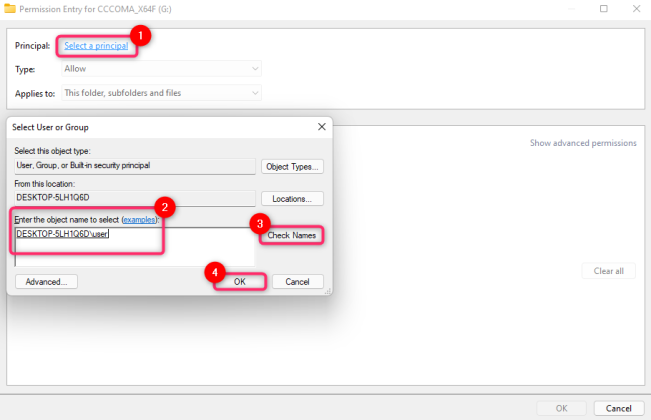
Task: Open the Type dropdown showing Allow
Action: [162, 69]
